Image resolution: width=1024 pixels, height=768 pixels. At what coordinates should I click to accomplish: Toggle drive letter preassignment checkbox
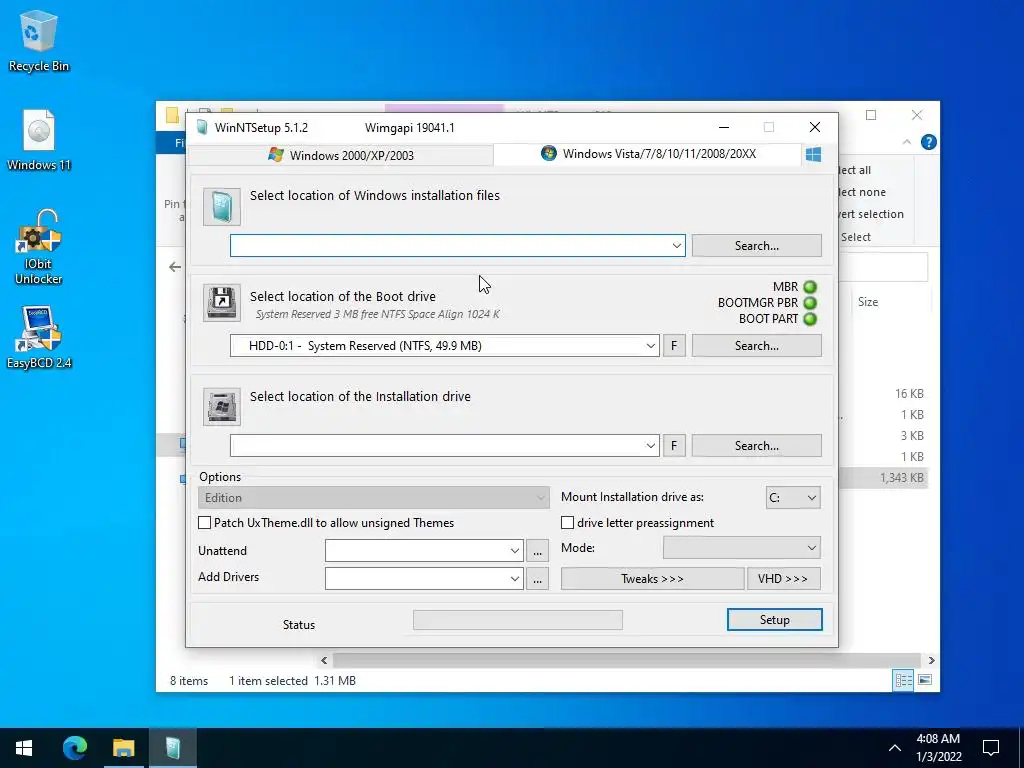point(568,522)
